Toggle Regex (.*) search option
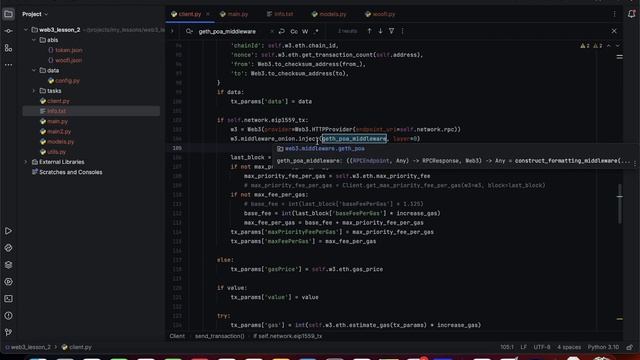Screen dimensions: 640x360 (317, 31)
